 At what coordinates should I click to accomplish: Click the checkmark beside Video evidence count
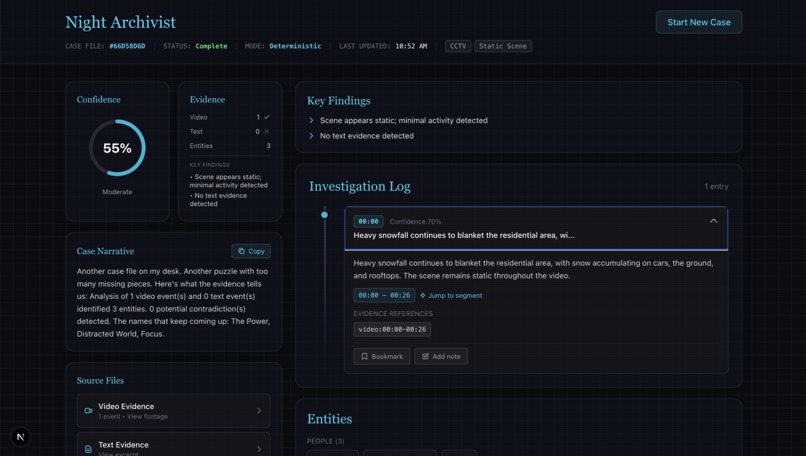coord(267,117)
